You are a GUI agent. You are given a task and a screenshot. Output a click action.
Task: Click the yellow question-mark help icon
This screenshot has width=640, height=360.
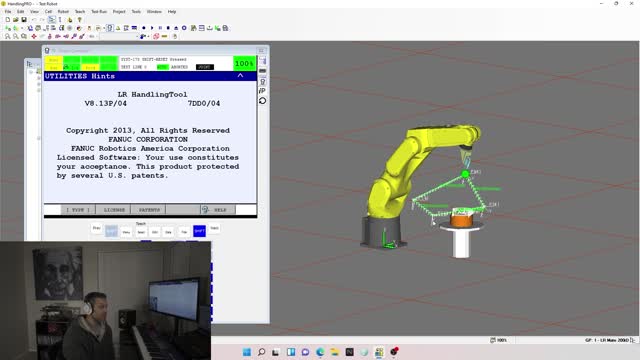[80, 20]
